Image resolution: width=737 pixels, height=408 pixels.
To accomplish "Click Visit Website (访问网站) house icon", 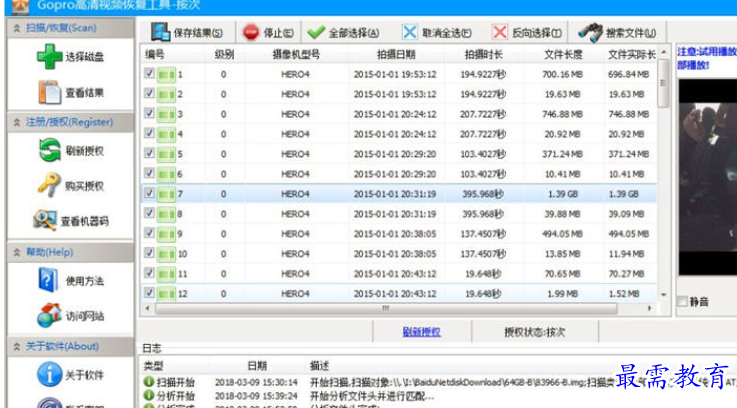I will [49, 315].
